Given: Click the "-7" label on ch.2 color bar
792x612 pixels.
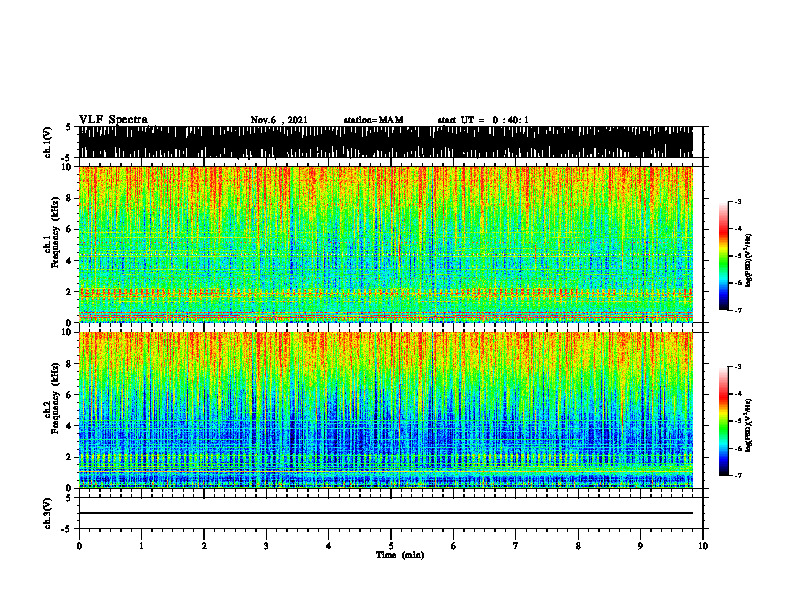Looking at the screenshot, I should tap(738, 475).
